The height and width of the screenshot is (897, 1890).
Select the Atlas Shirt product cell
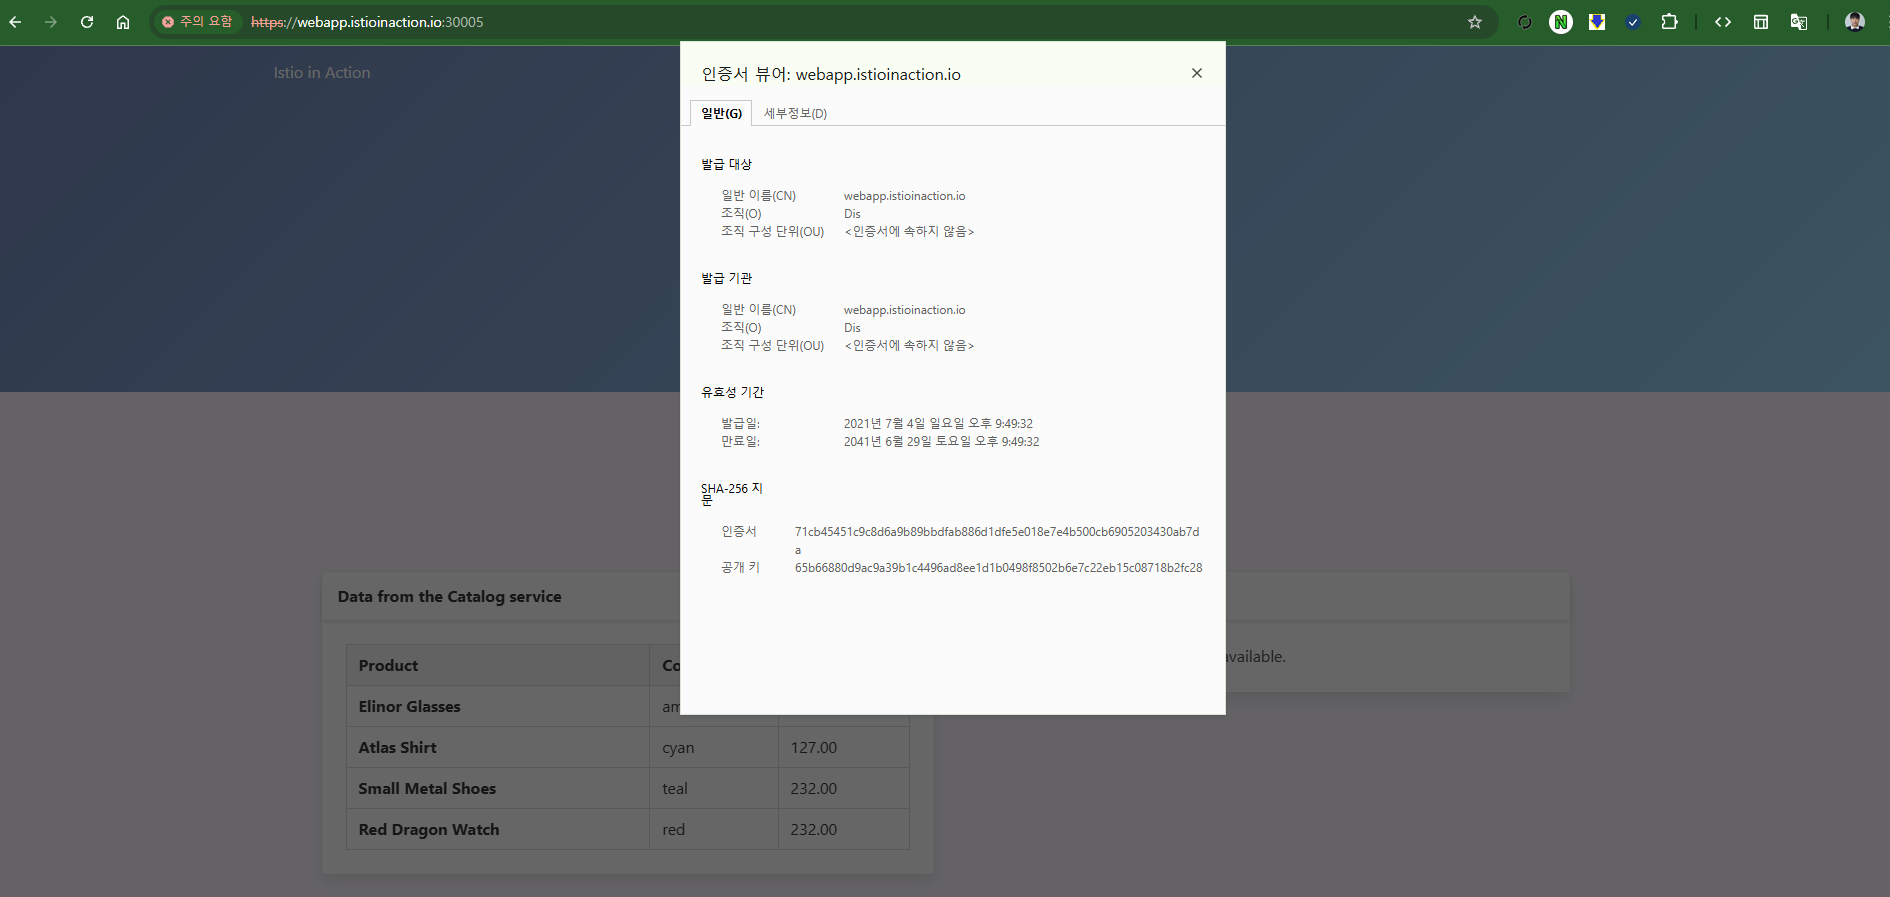point(498,748)
